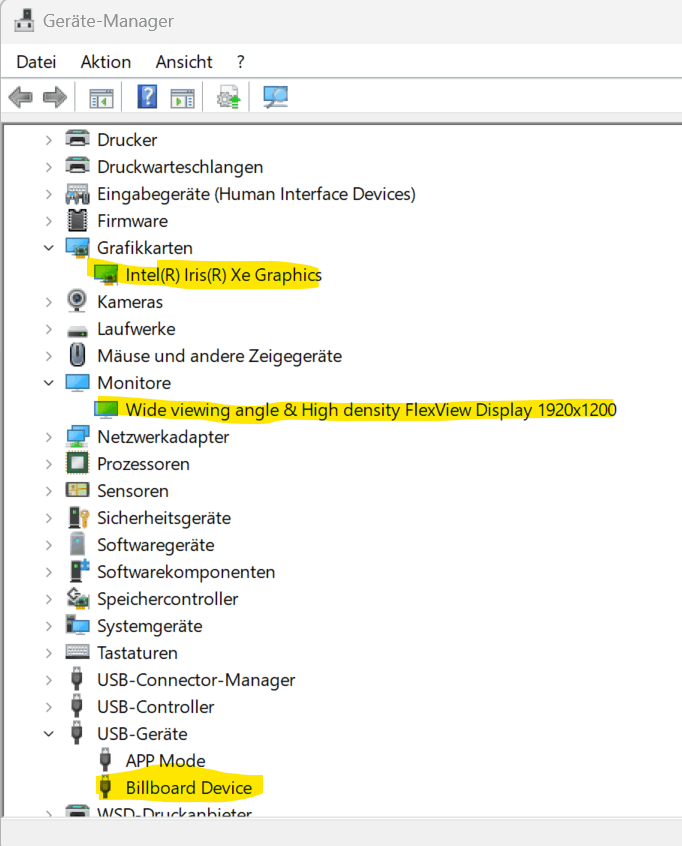The height and width of the screenshot is (846, 682).
Task: Click the Systemgeräte folder-monitor icon
Action: coord(77,625)
